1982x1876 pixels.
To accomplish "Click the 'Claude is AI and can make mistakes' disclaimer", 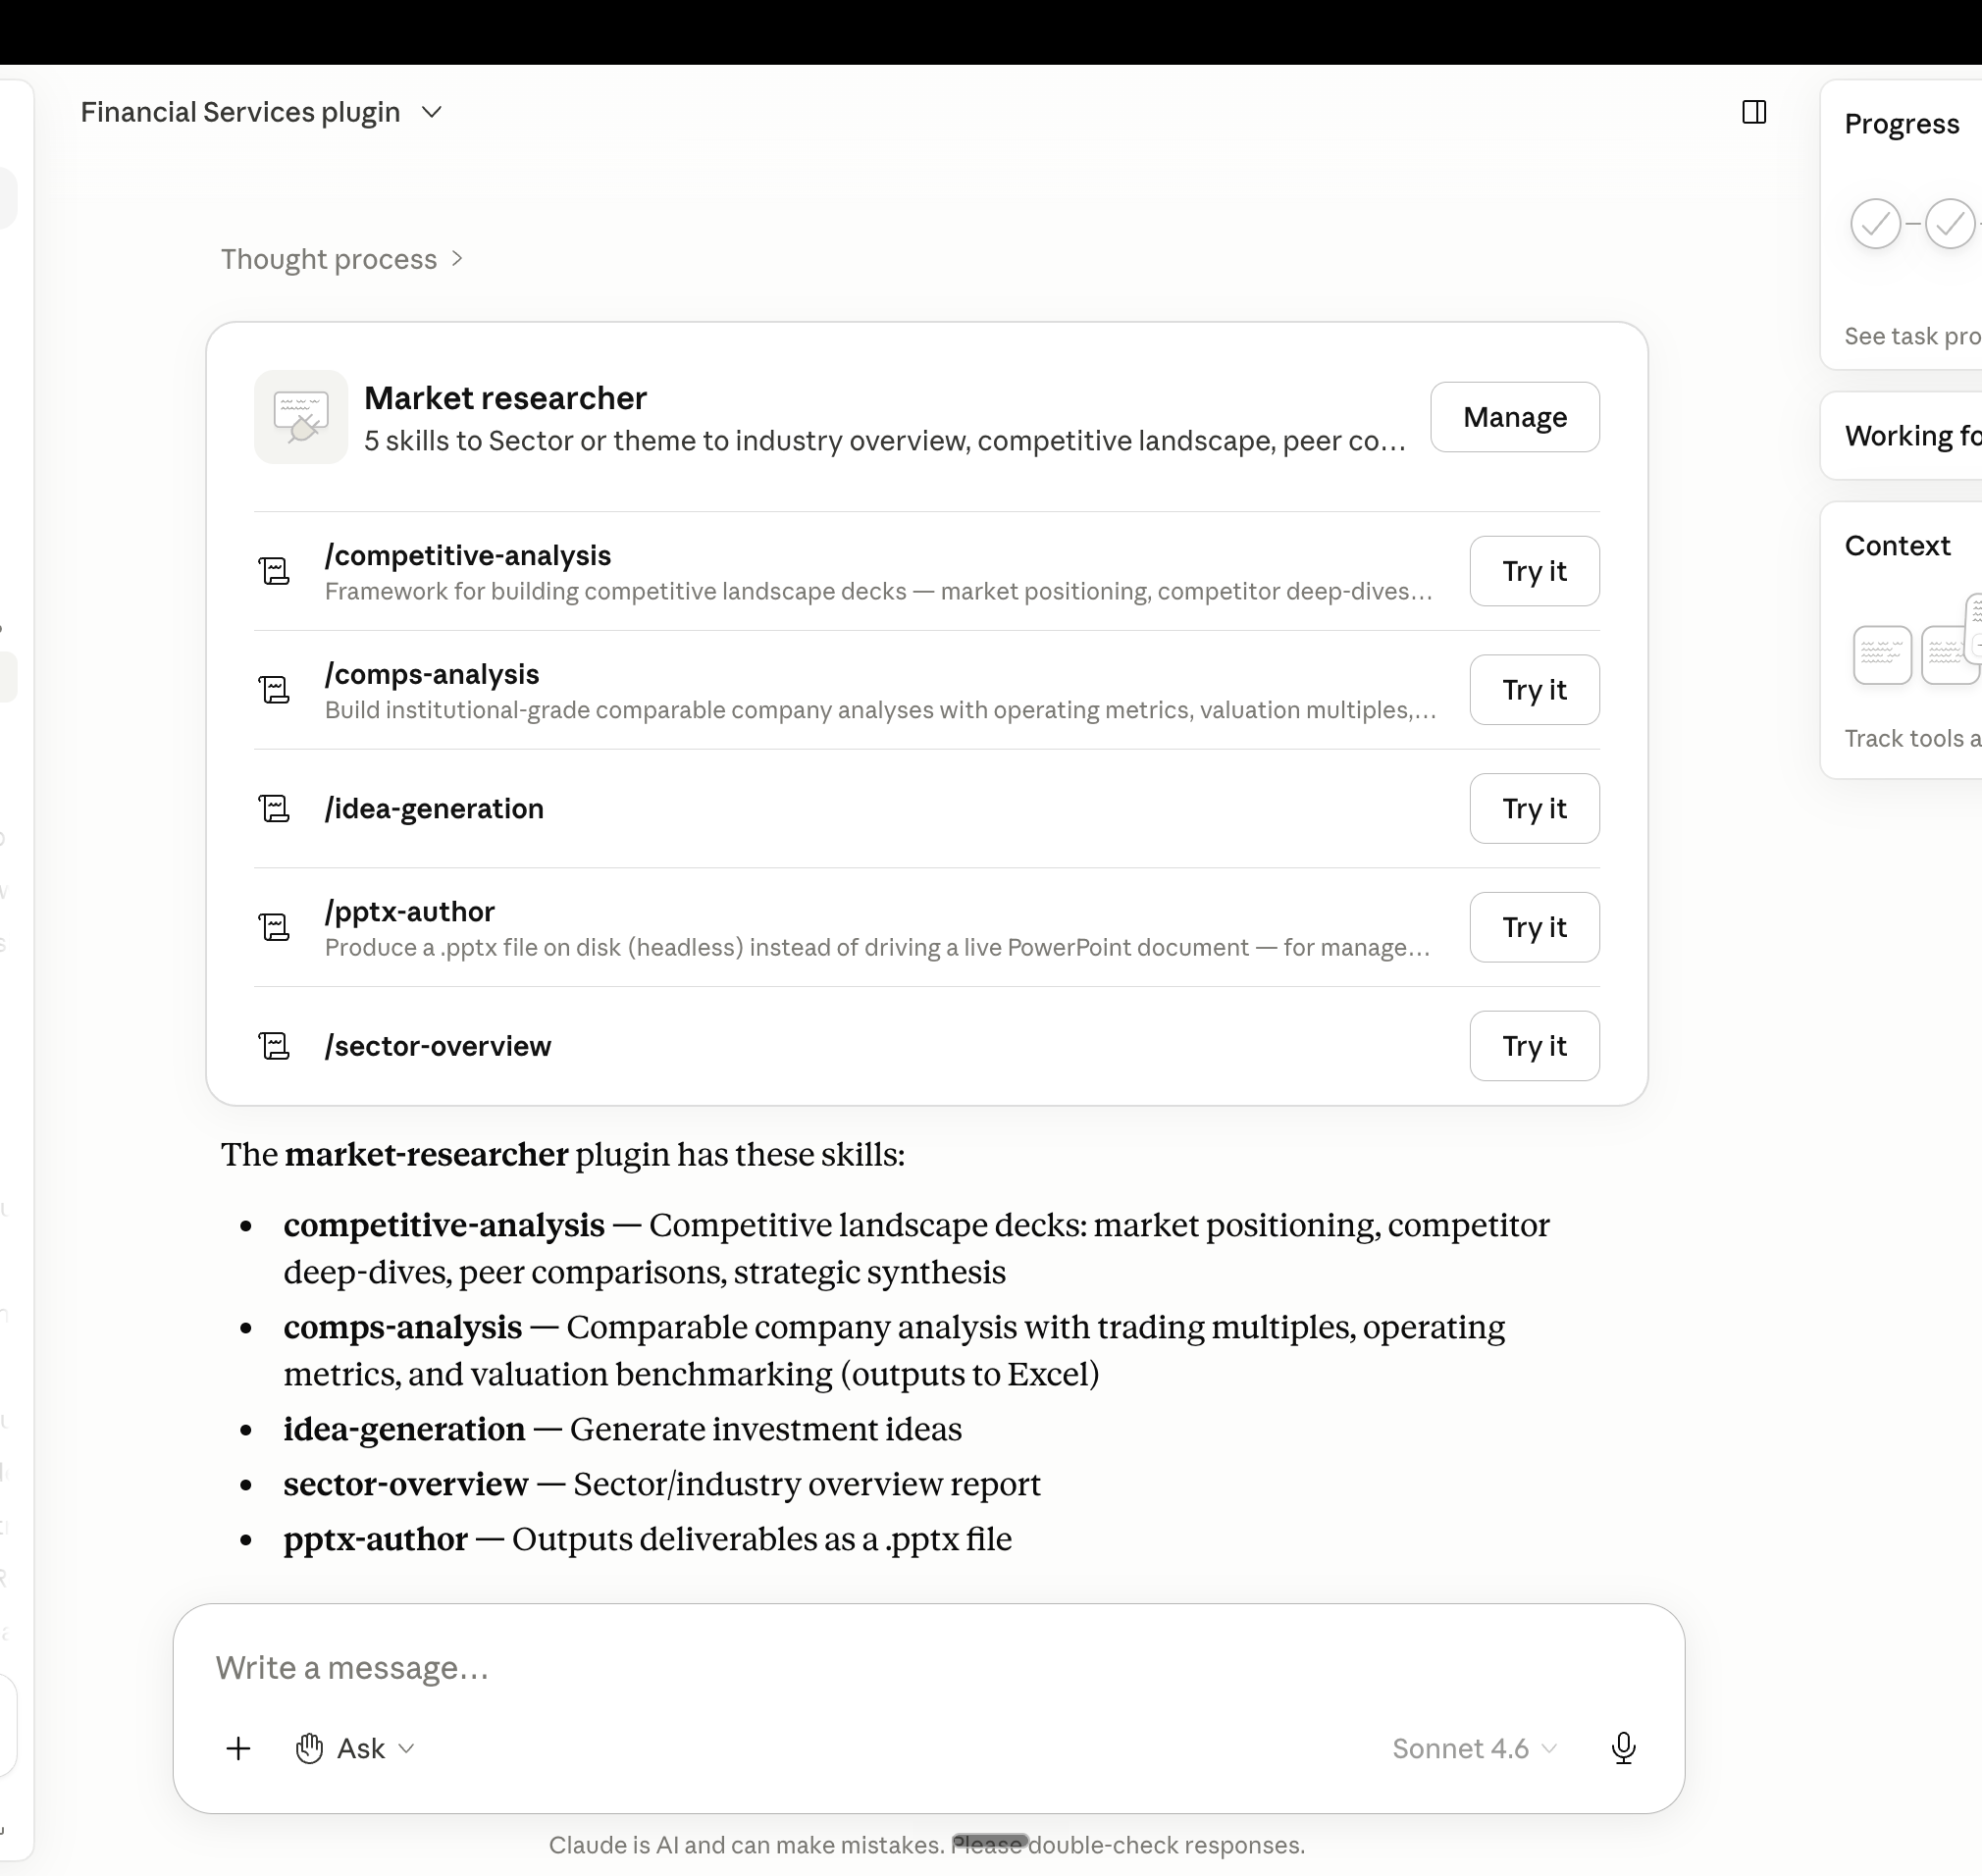I will 927,1845.
